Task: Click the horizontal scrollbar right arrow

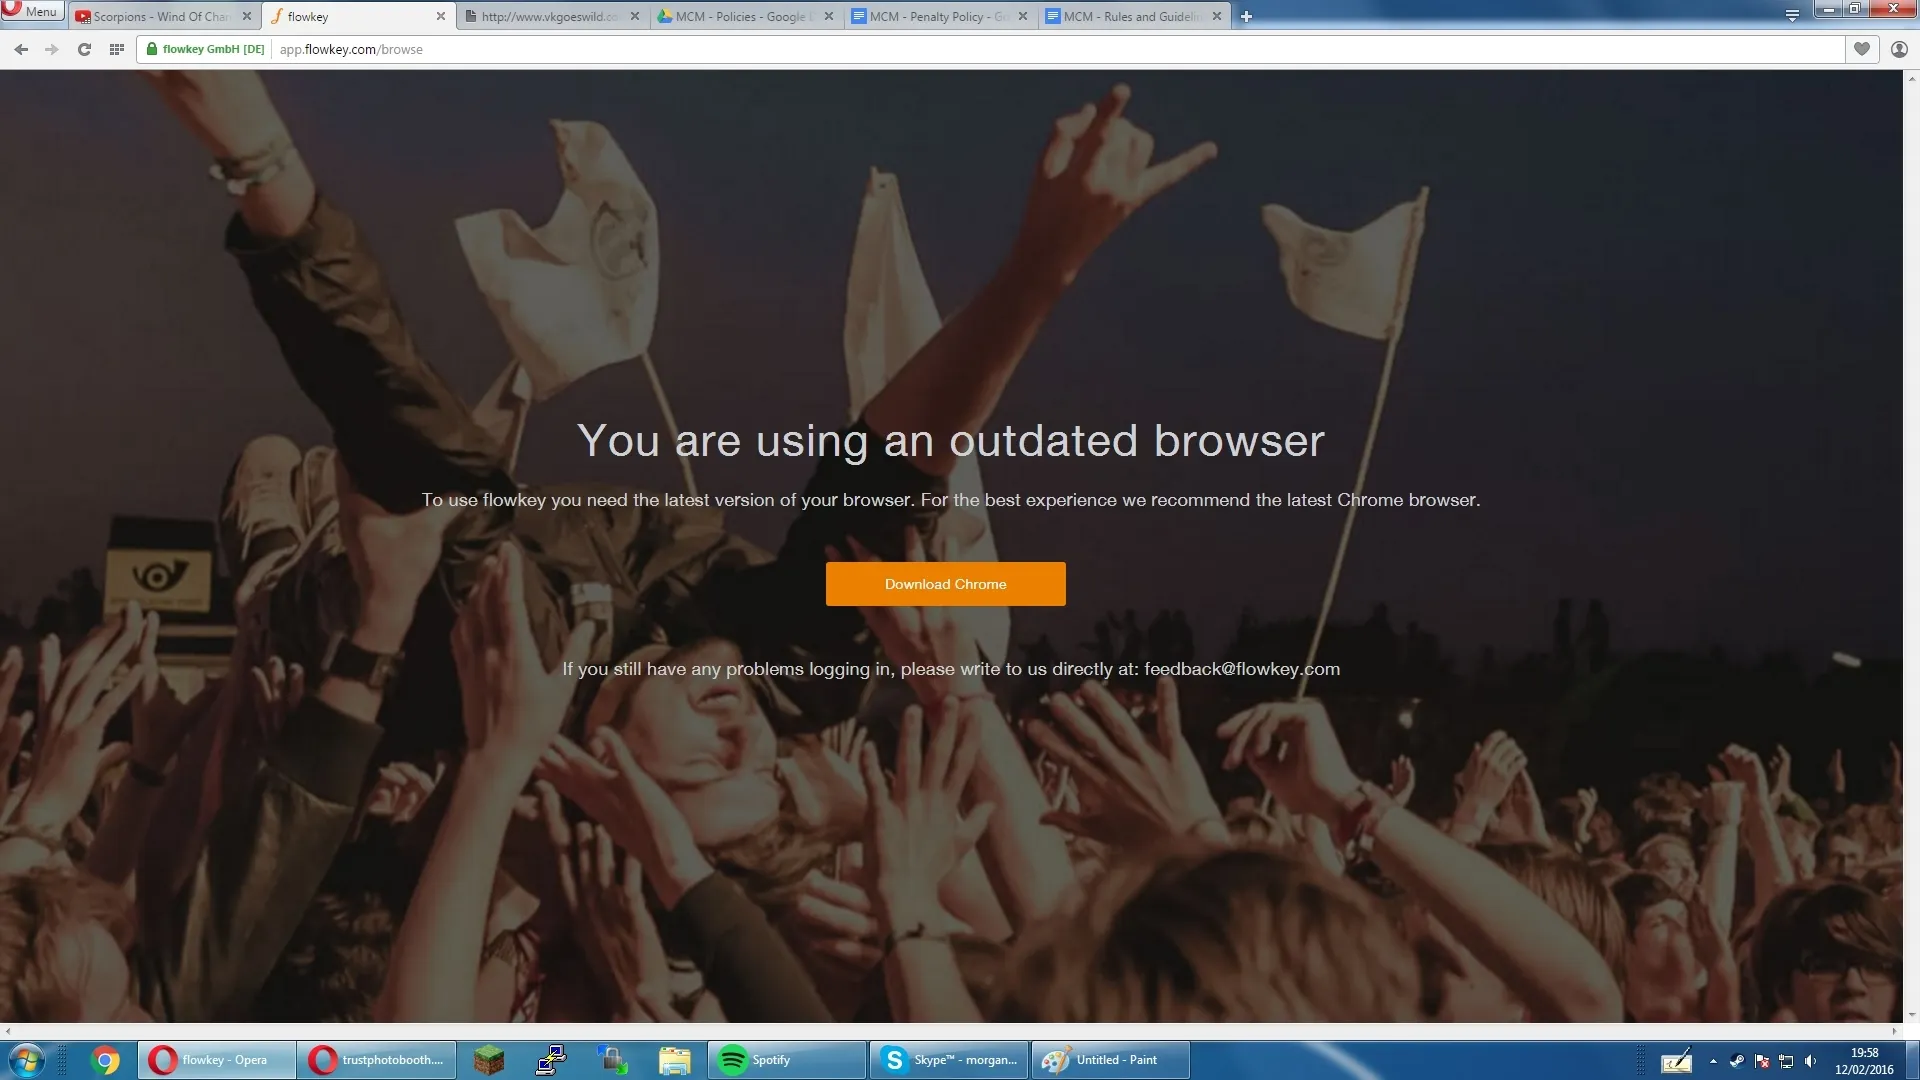Action: click(1895, 1031)
